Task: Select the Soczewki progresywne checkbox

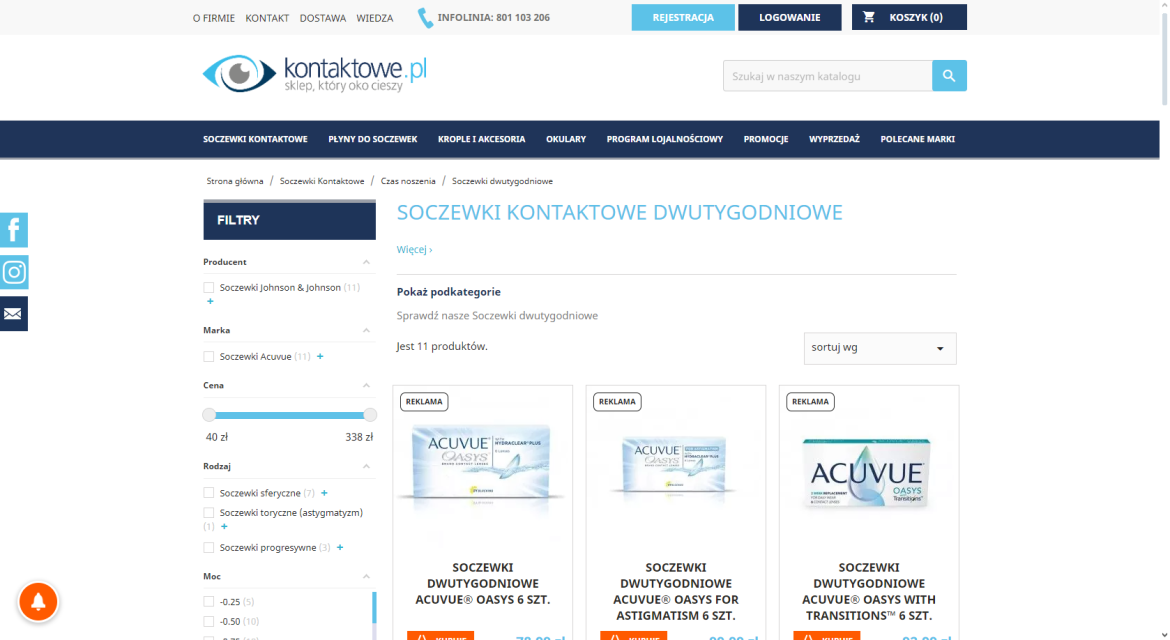Action: coord(209,548)
